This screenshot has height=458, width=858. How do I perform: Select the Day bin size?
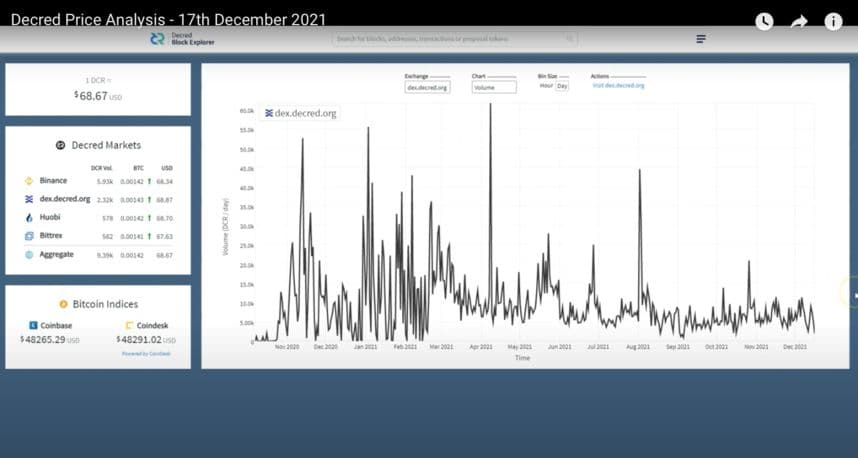(x=562, y=86)
